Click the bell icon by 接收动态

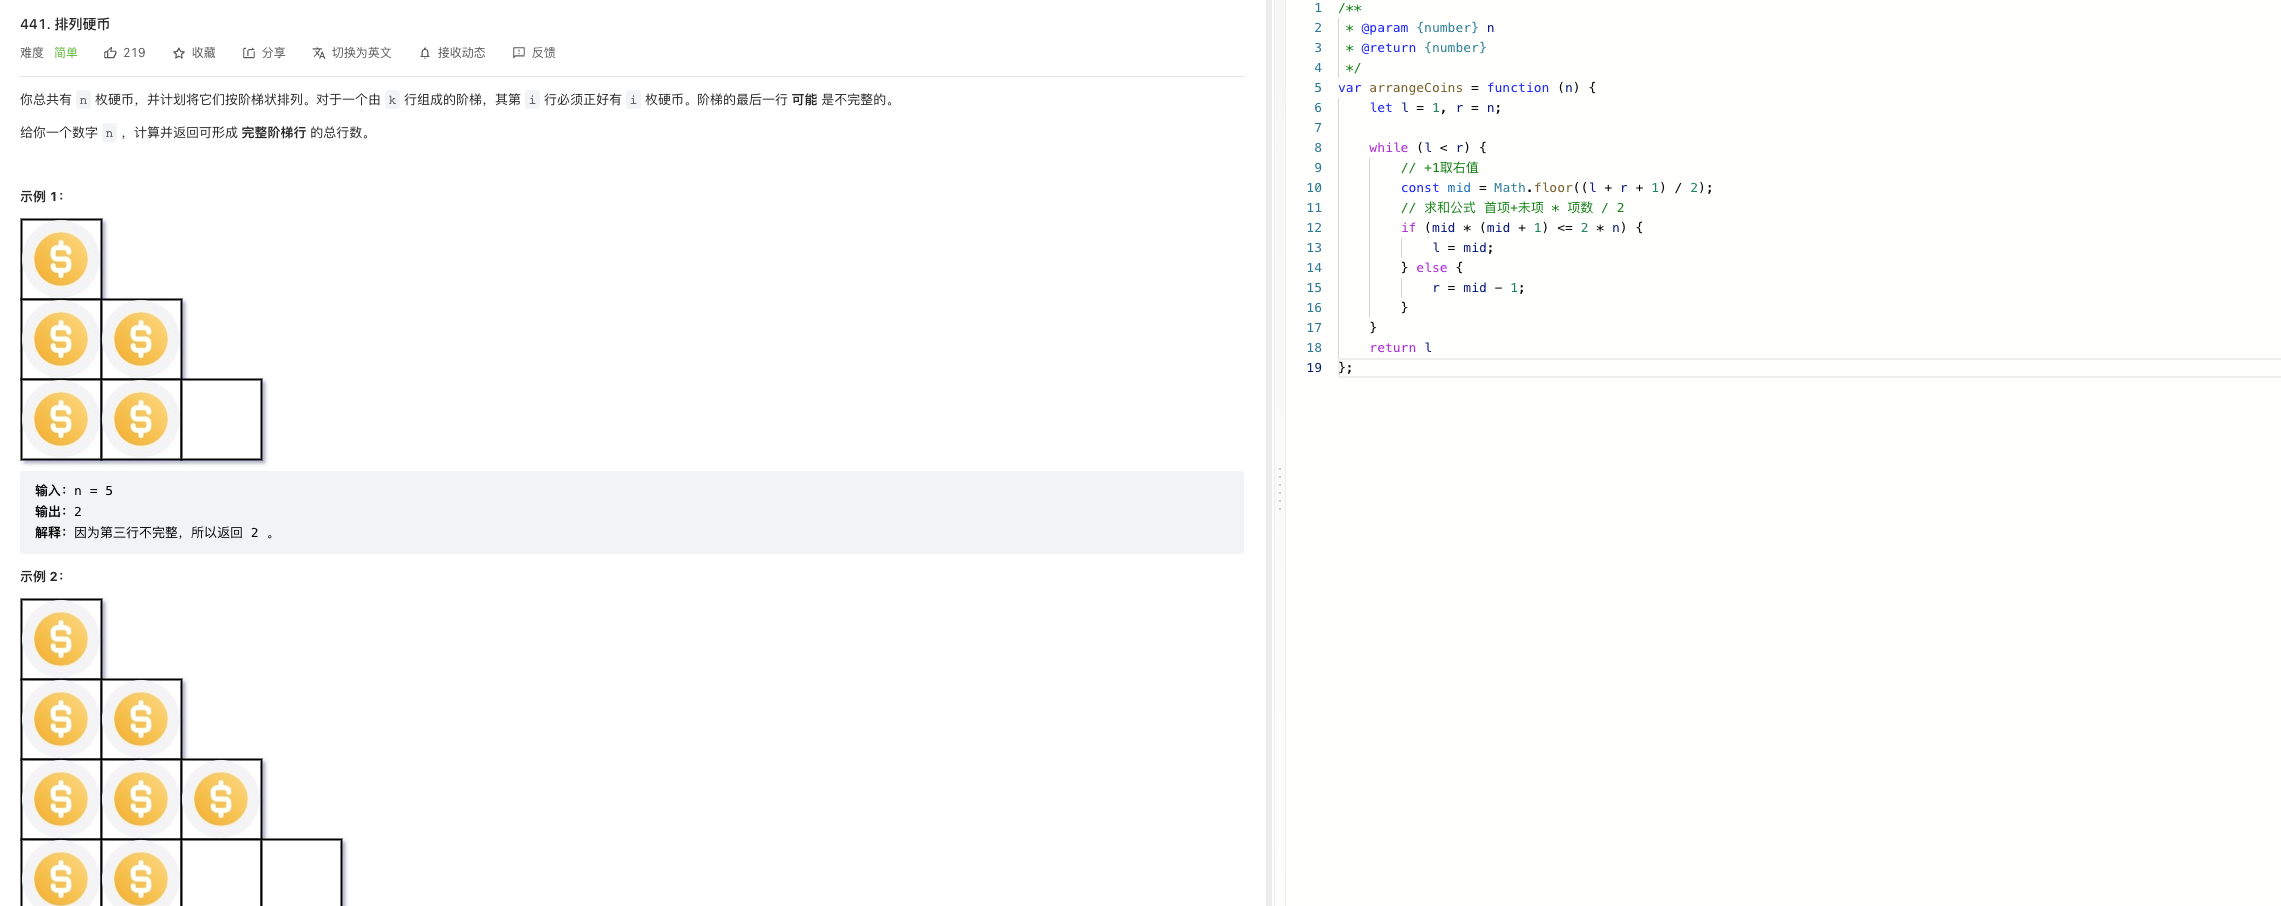pos(425,53)
